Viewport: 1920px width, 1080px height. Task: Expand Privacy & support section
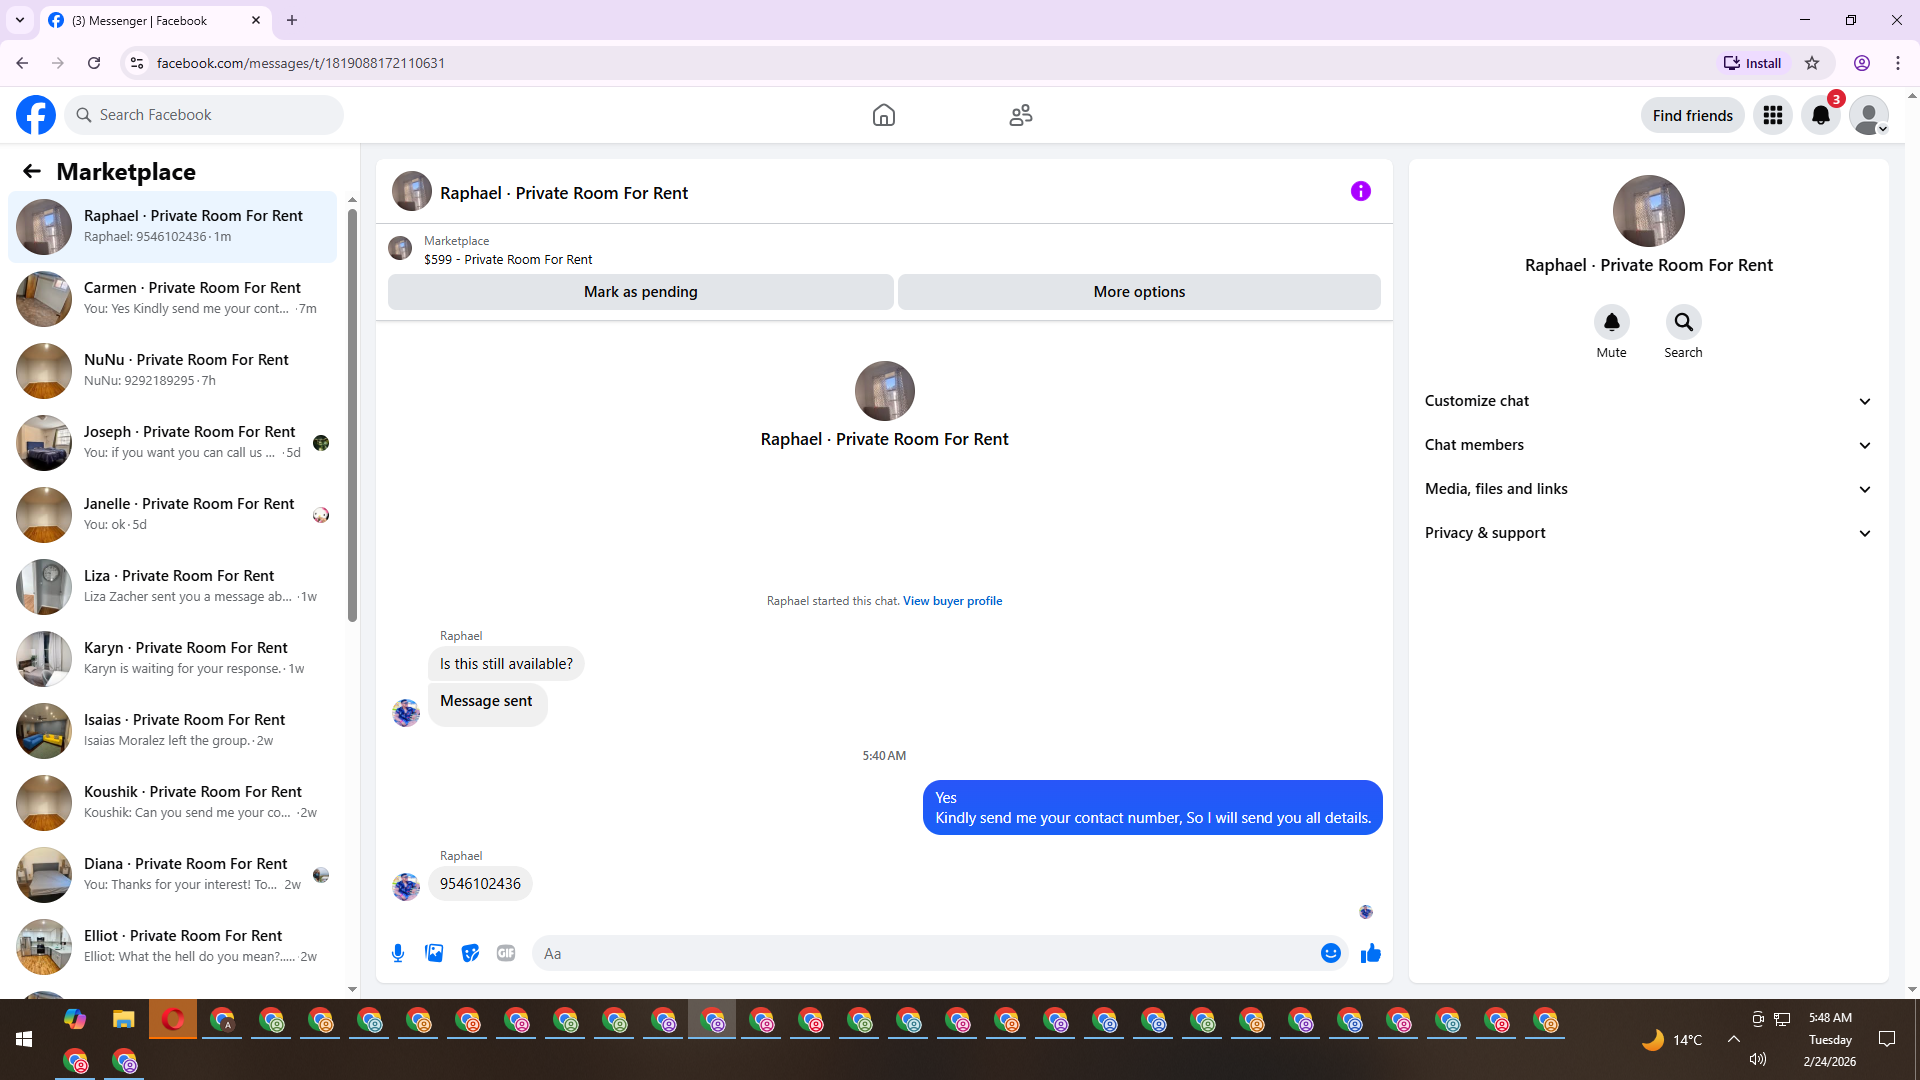[x=1647, y=533]
